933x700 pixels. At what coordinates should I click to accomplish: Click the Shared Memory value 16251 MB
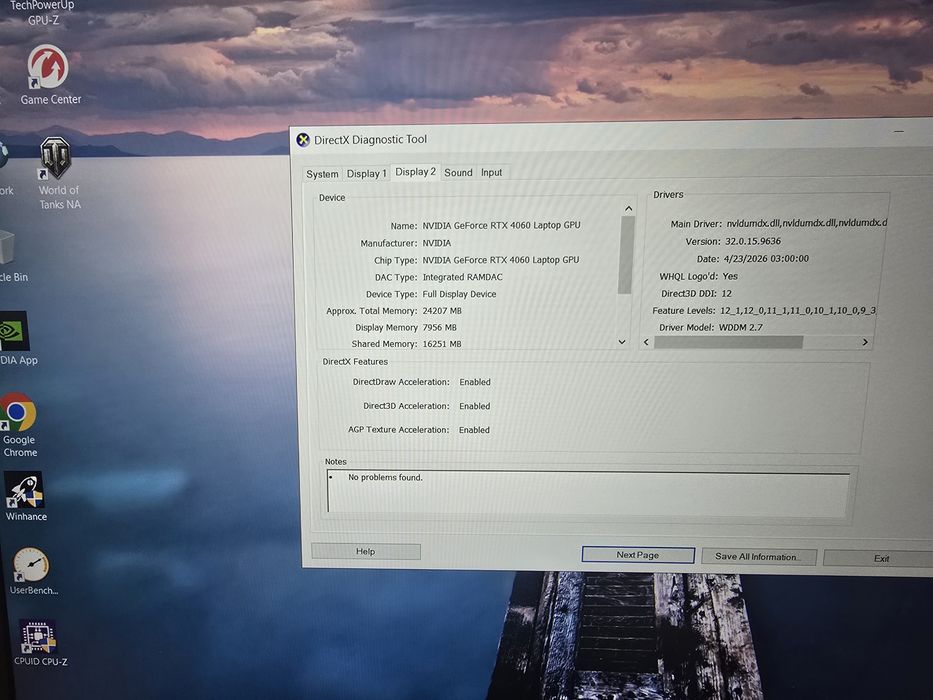point(442,344)
